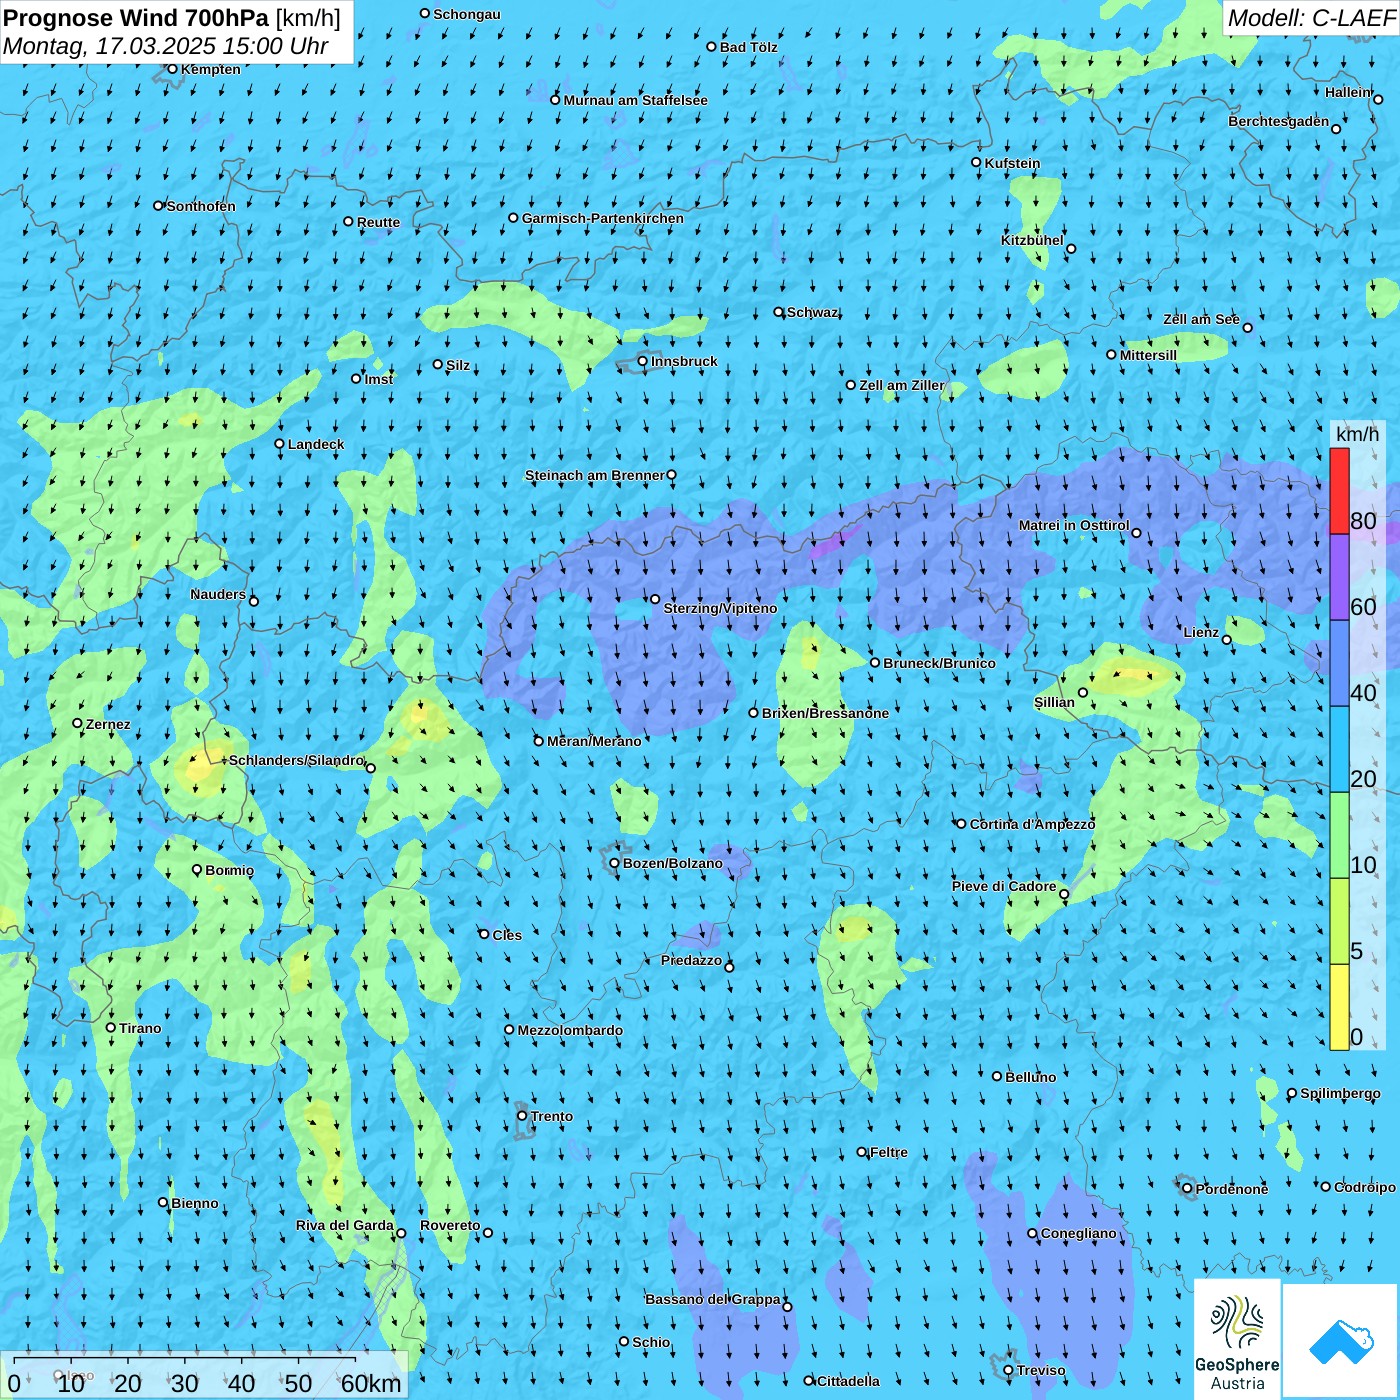
Task: Click the Mittersill label
Action: 1148,355
